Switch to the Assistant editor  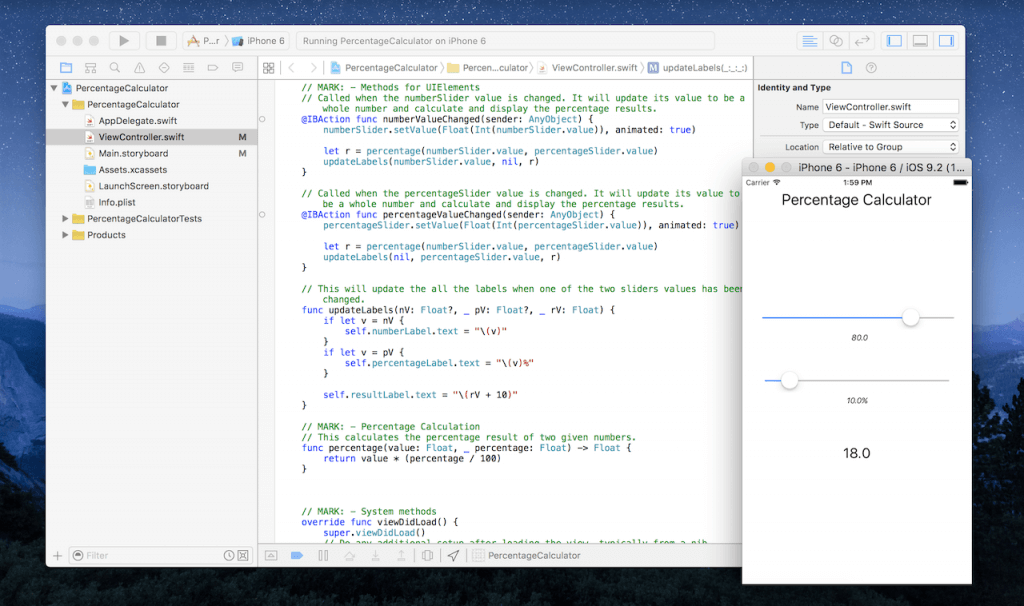pyautogui.click(x=835, y=41)
